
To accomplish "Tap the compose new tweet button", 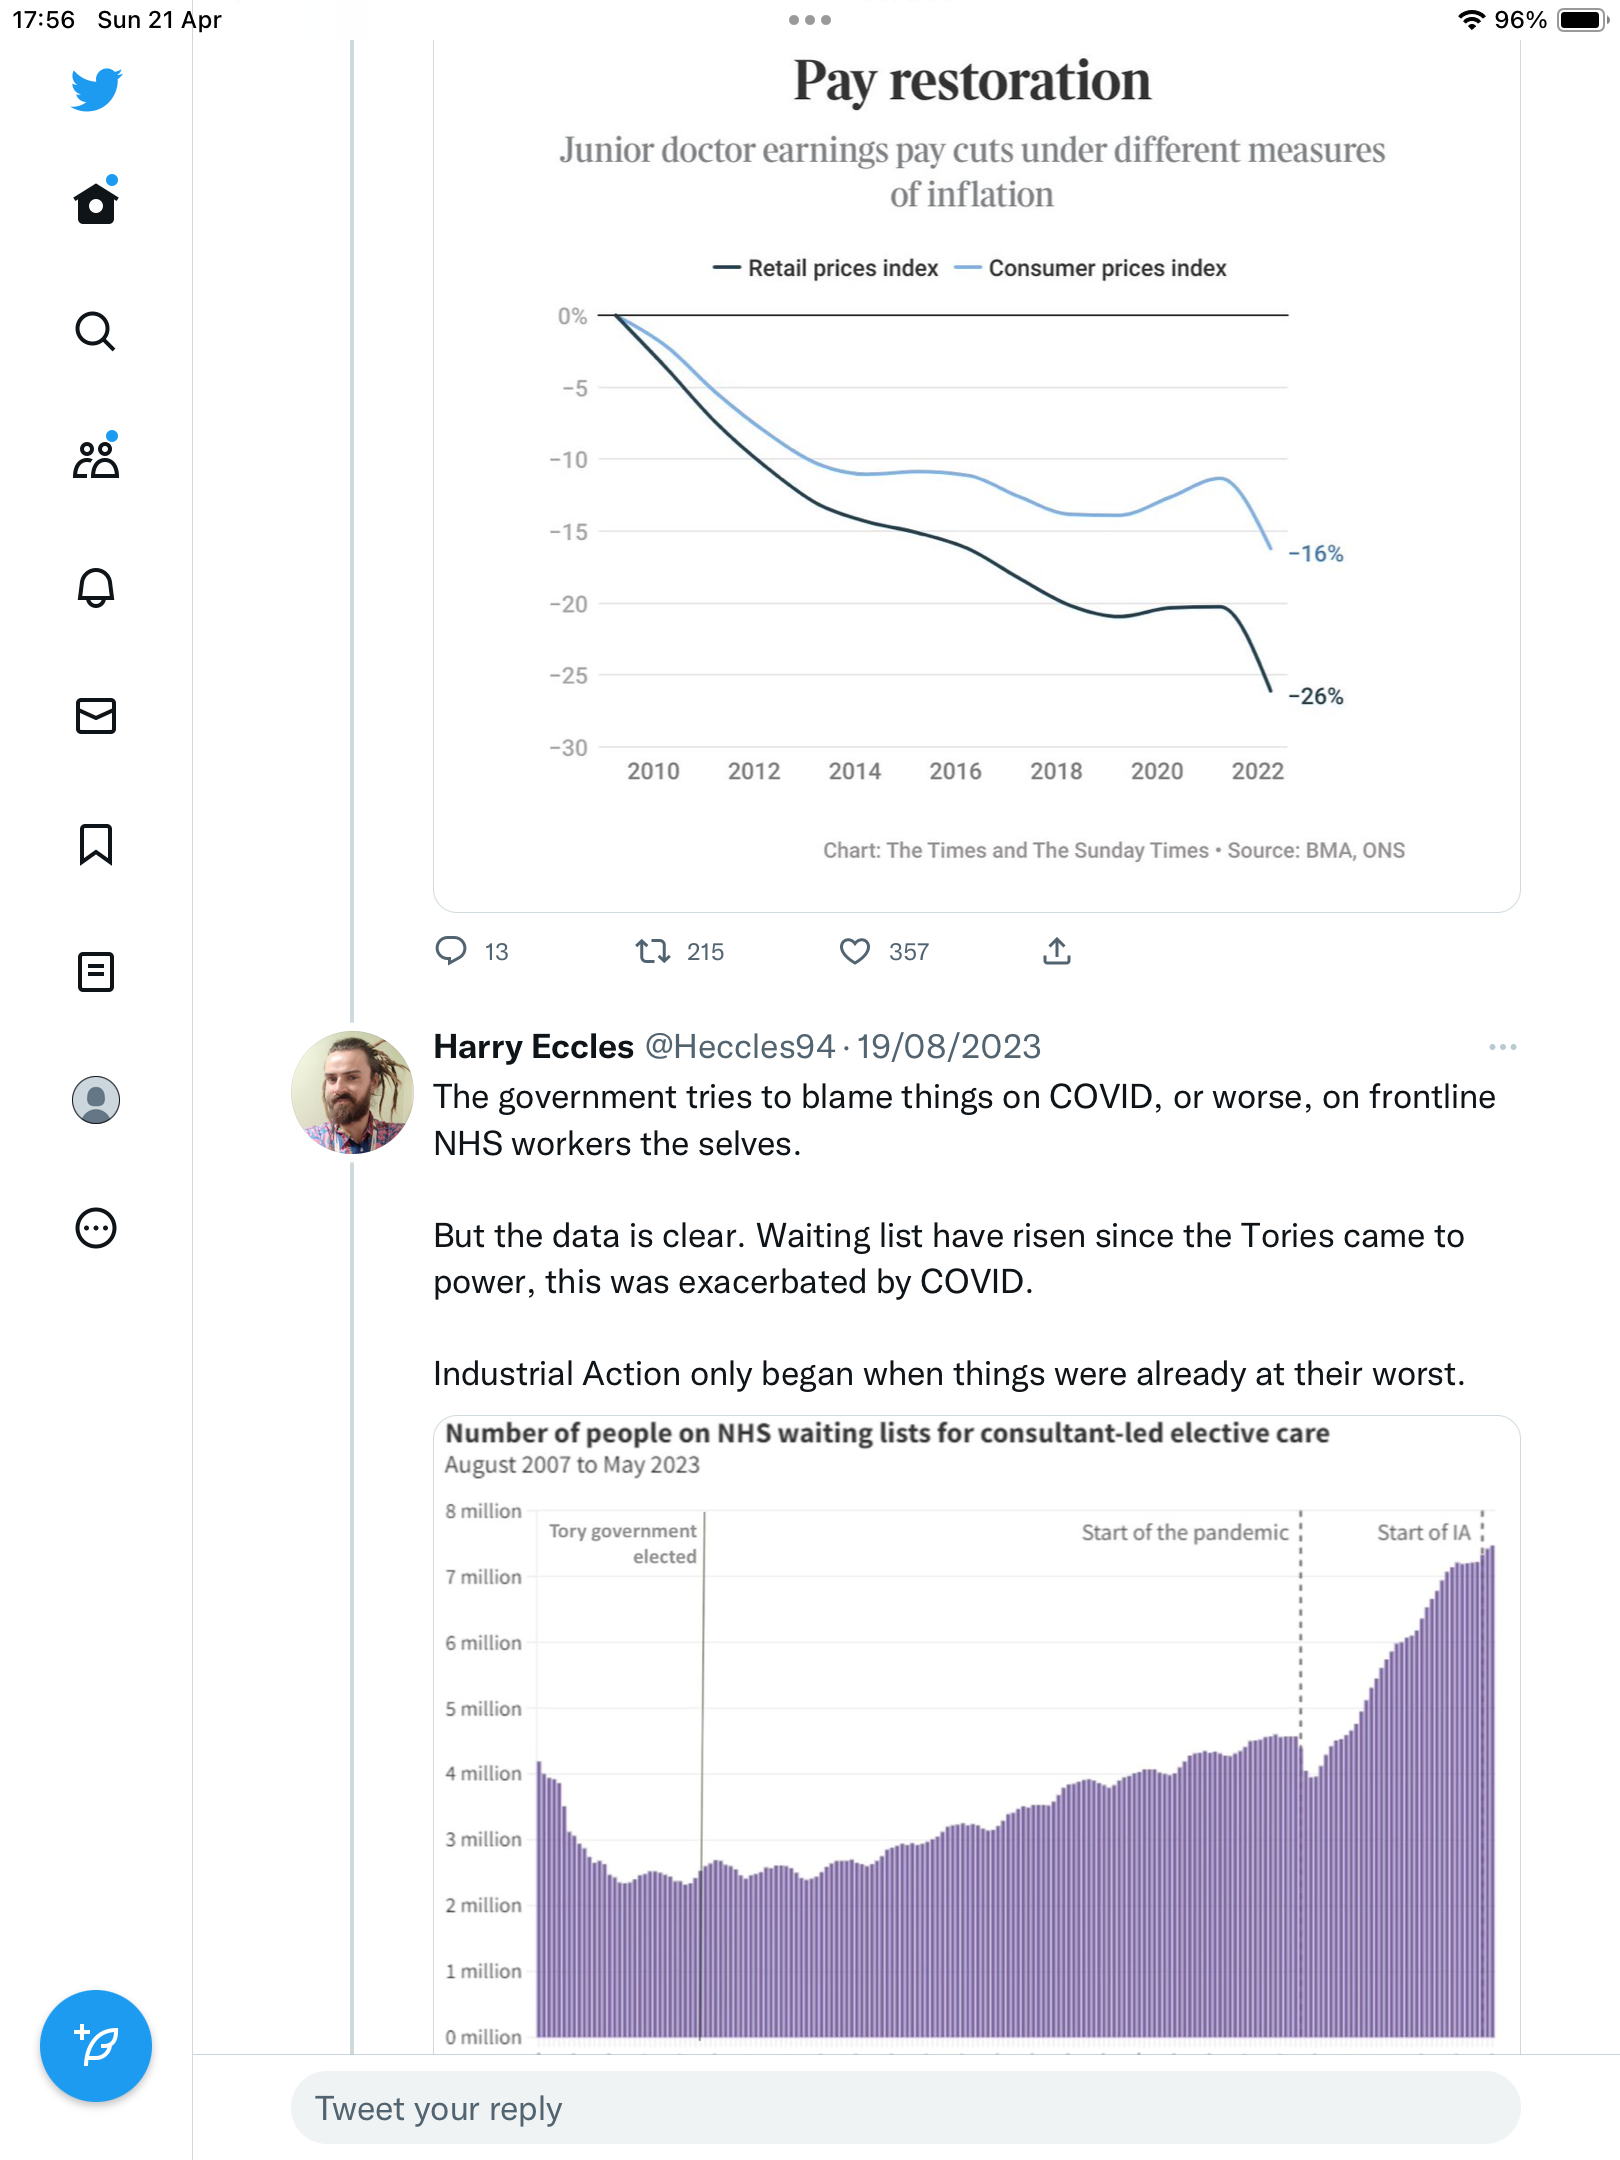I will pyautogui.click(x=96, y=2046).
